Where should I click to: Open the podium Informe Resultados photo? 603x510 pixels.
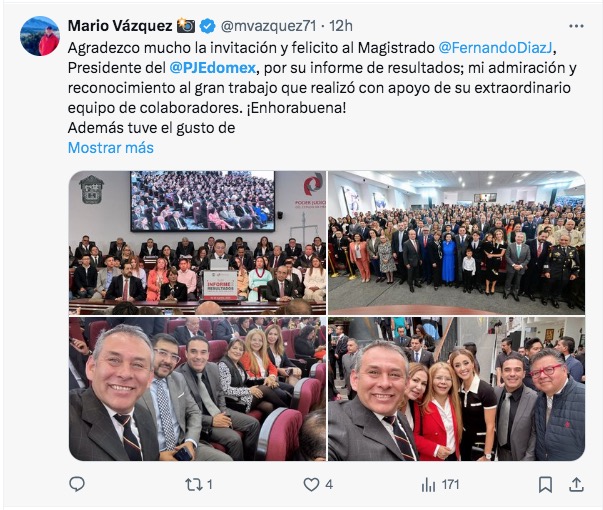point(197,242)
